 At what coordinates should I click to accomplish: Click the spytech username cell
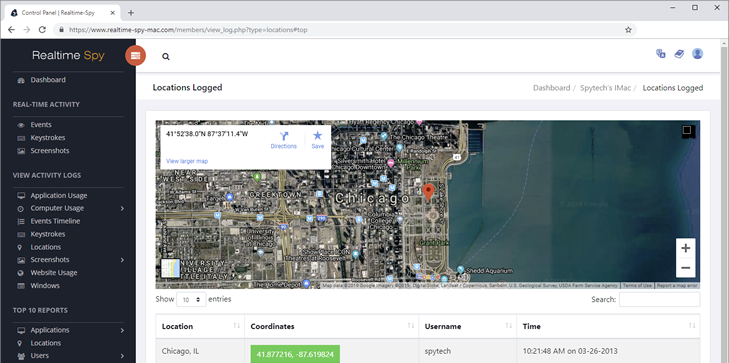coord(437,351)
